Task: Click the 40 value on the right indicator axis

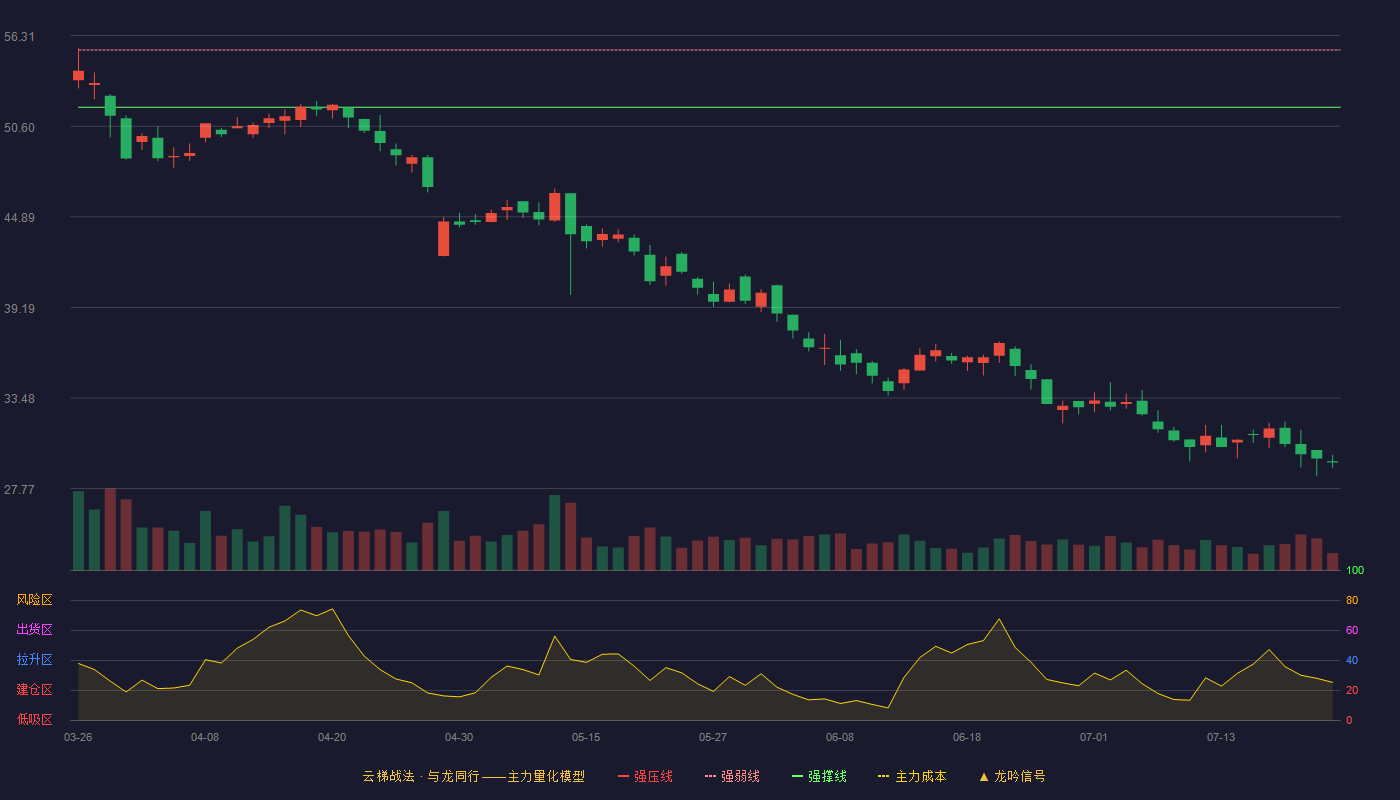Action: tap(1352, 661)
